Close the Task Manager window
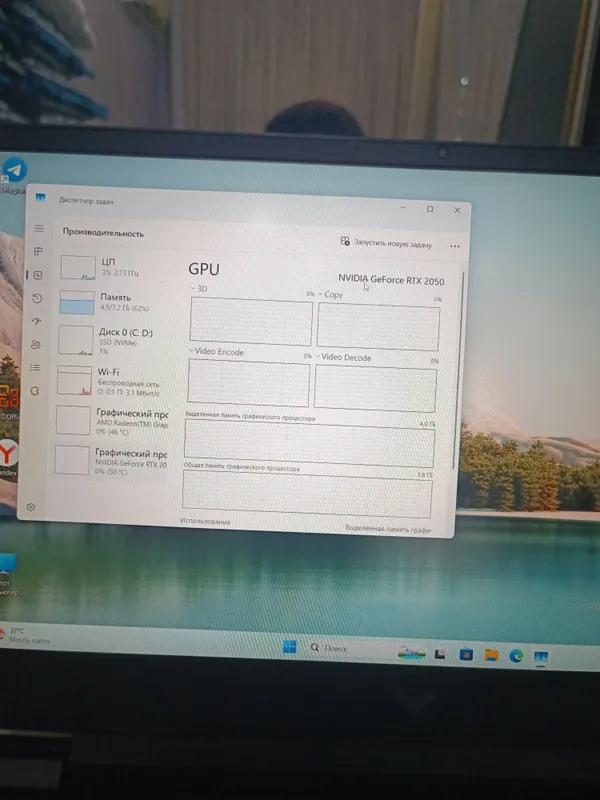Image resolution: width=600 pixels, height=800 pixels. tap(457, 210)
